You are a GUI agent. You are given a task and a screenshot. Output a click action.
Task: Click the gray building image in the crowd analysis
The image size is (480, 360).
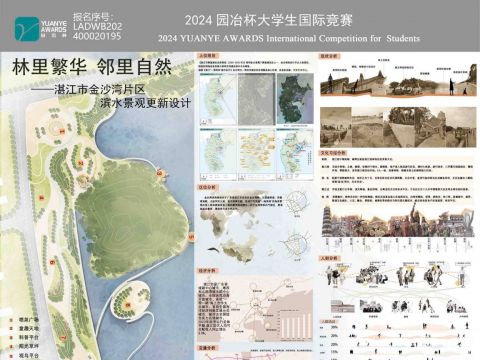342,306
